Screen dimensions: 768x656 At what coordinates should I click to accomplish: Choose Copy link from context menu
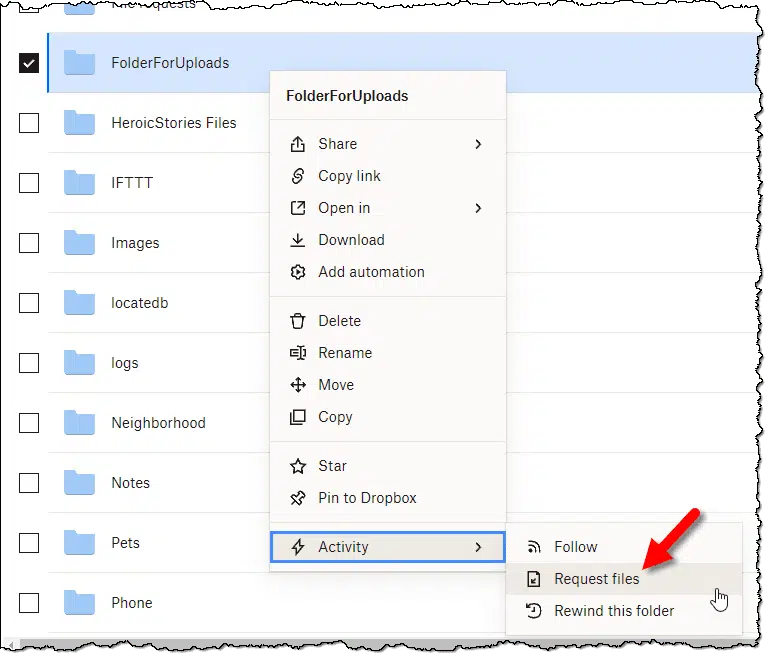tap(388, 176)
